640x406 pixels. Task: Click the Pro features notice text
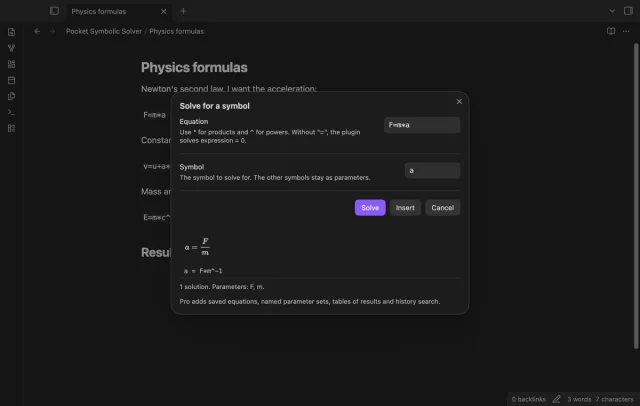point(310,302)
